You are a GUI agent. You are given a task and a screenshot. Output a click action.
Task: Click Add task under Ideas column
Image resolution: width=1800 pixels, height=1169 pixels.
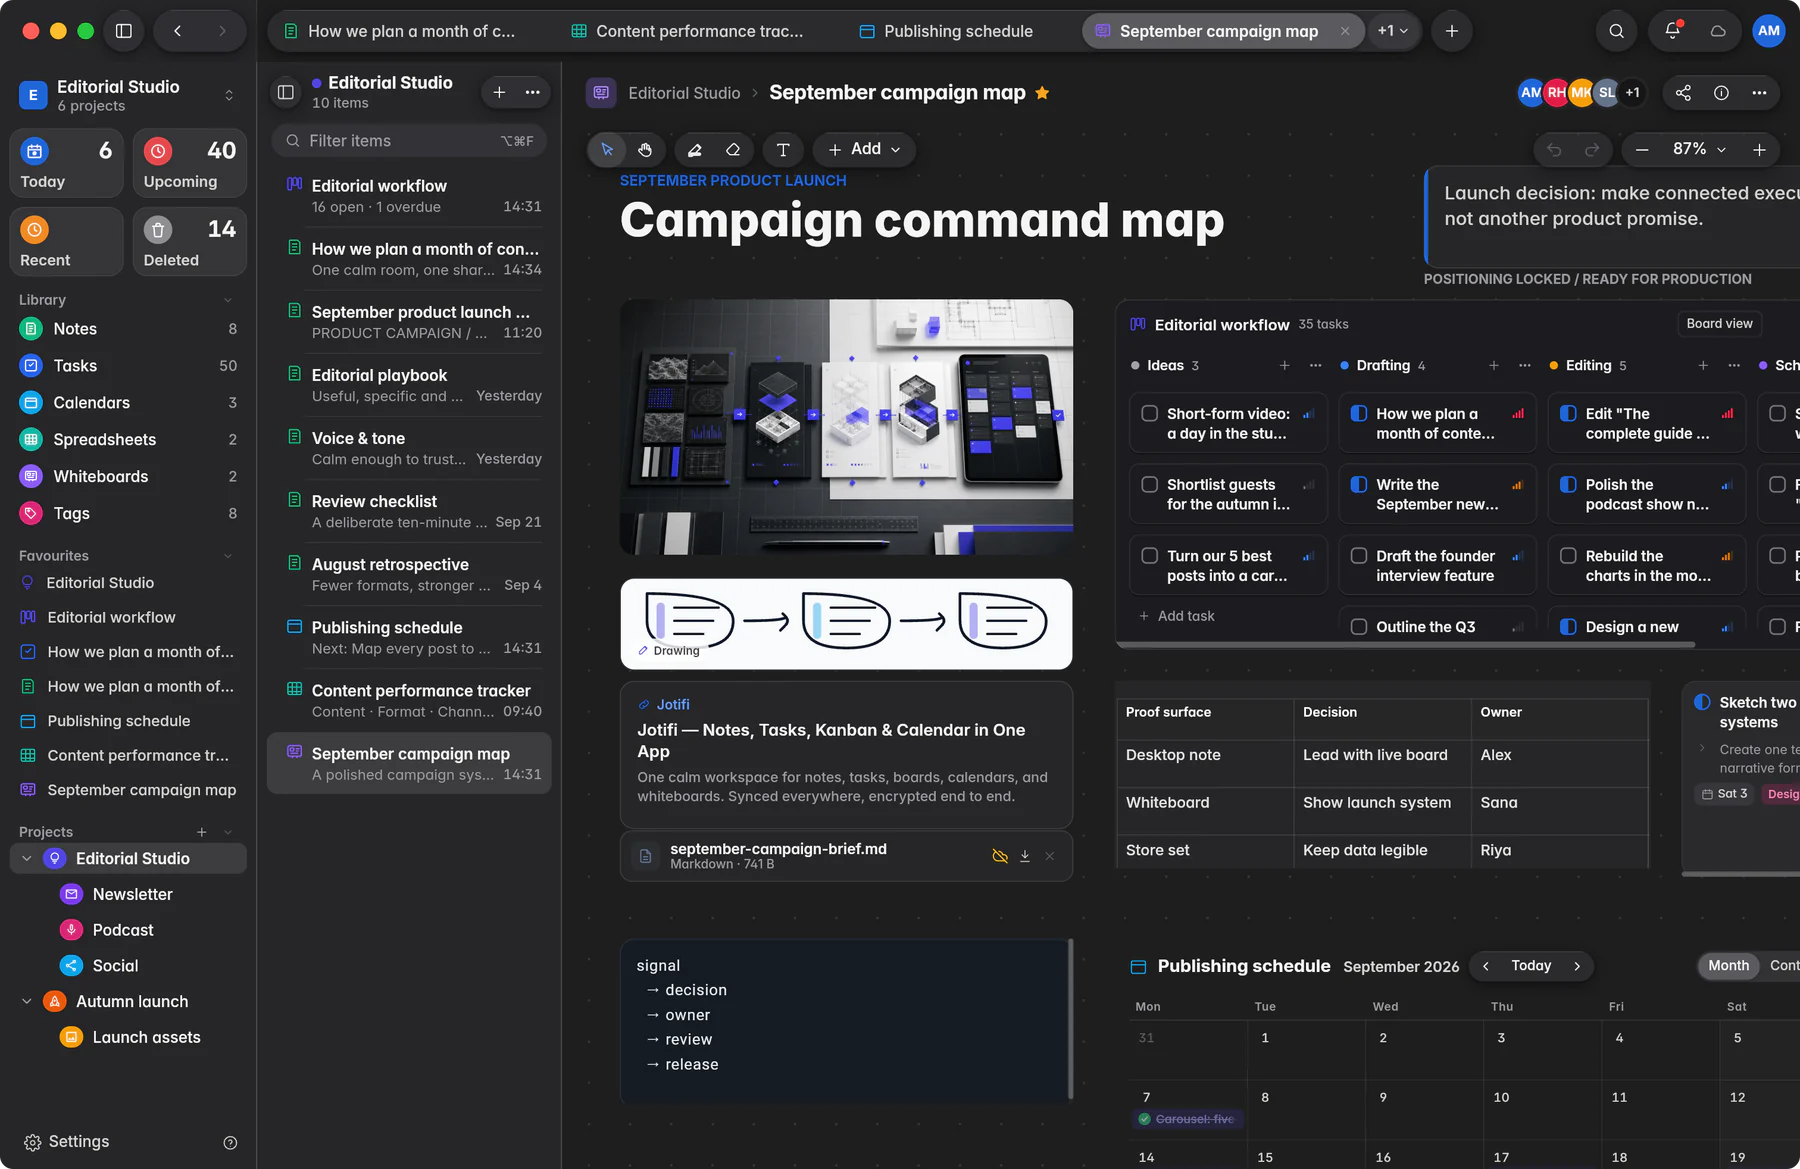coord(1177,616)
